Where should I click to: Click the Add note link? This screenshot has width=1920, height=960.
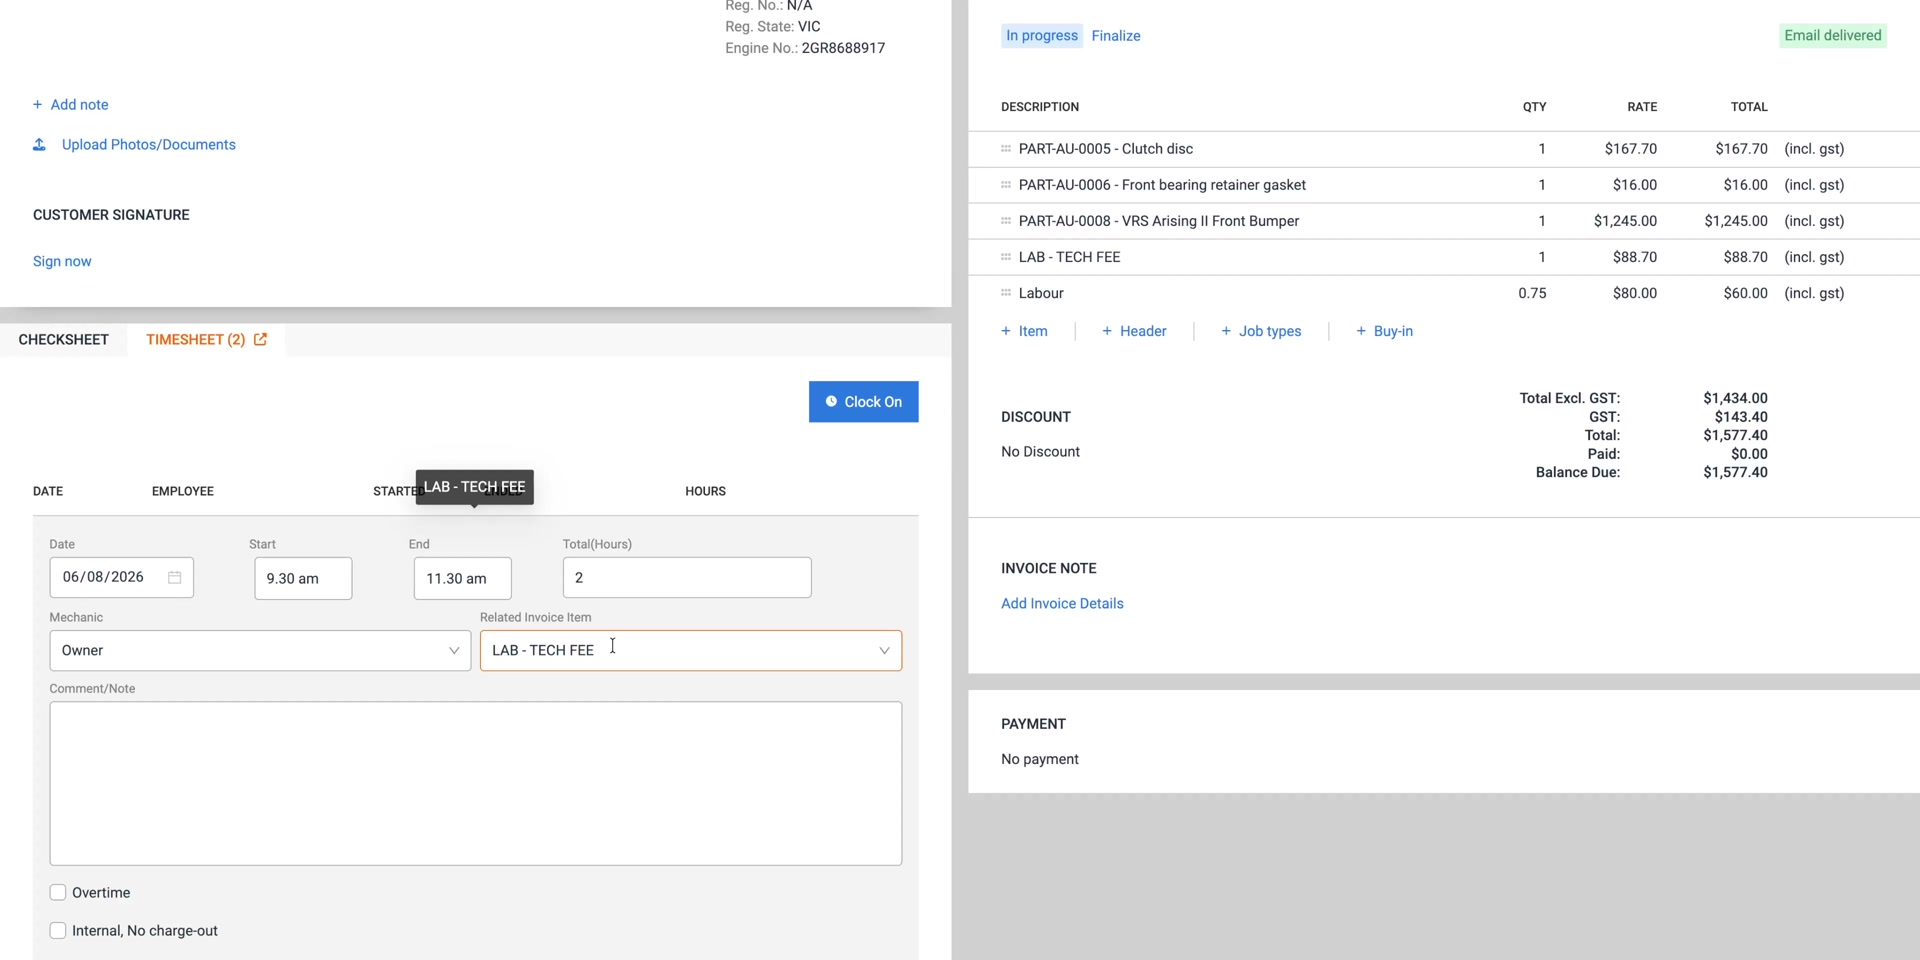click(x=80, y=105)
